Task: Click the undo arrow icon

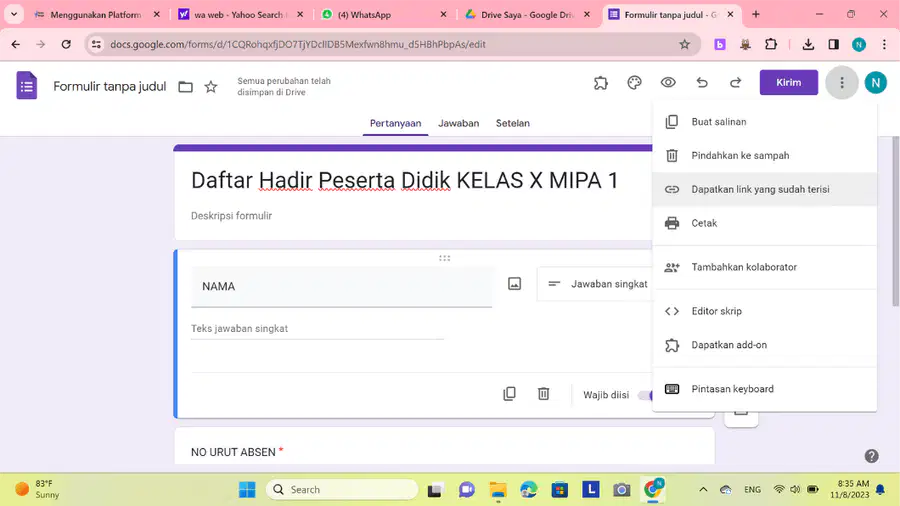Action: point(702,83)
